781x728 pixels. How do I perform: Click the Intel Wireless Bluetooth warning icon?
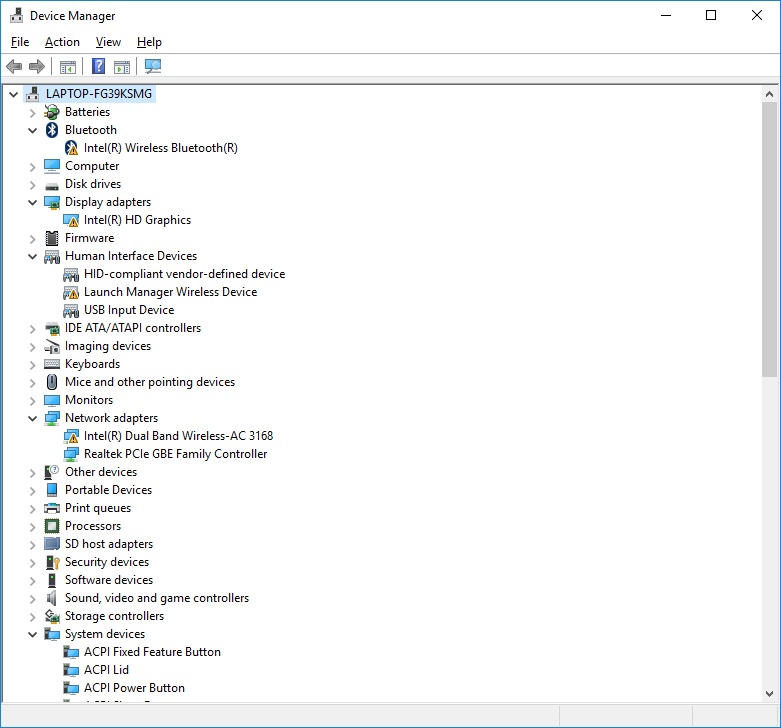[71, 148]
